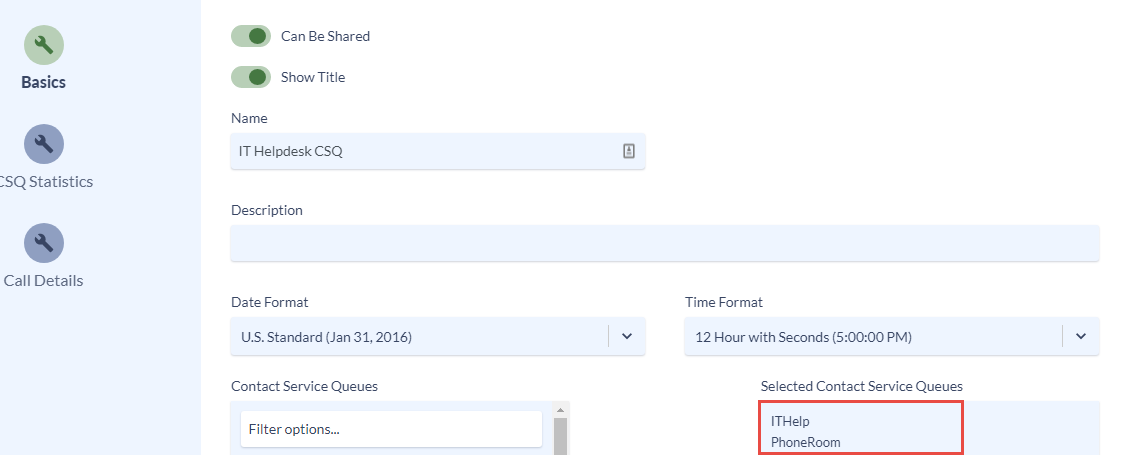Expand the Time Format dropdown arrow

point(1081,336)
